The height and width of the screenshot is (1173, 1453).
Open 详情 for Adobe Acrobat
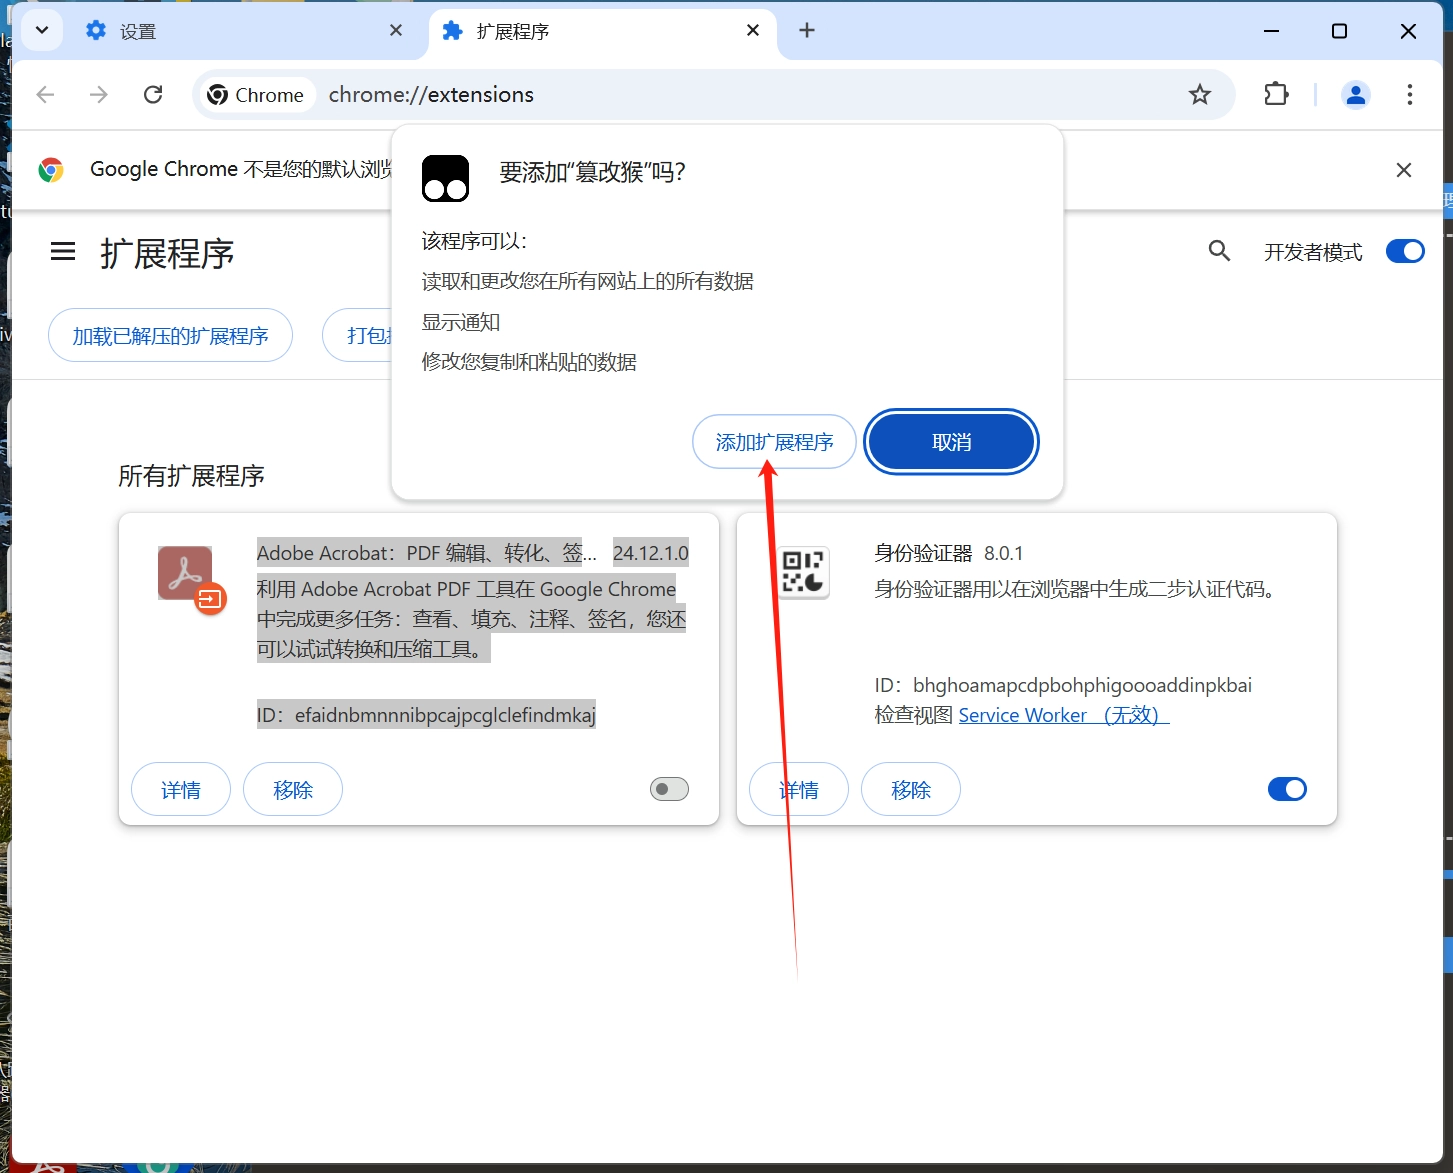[181, 790]
